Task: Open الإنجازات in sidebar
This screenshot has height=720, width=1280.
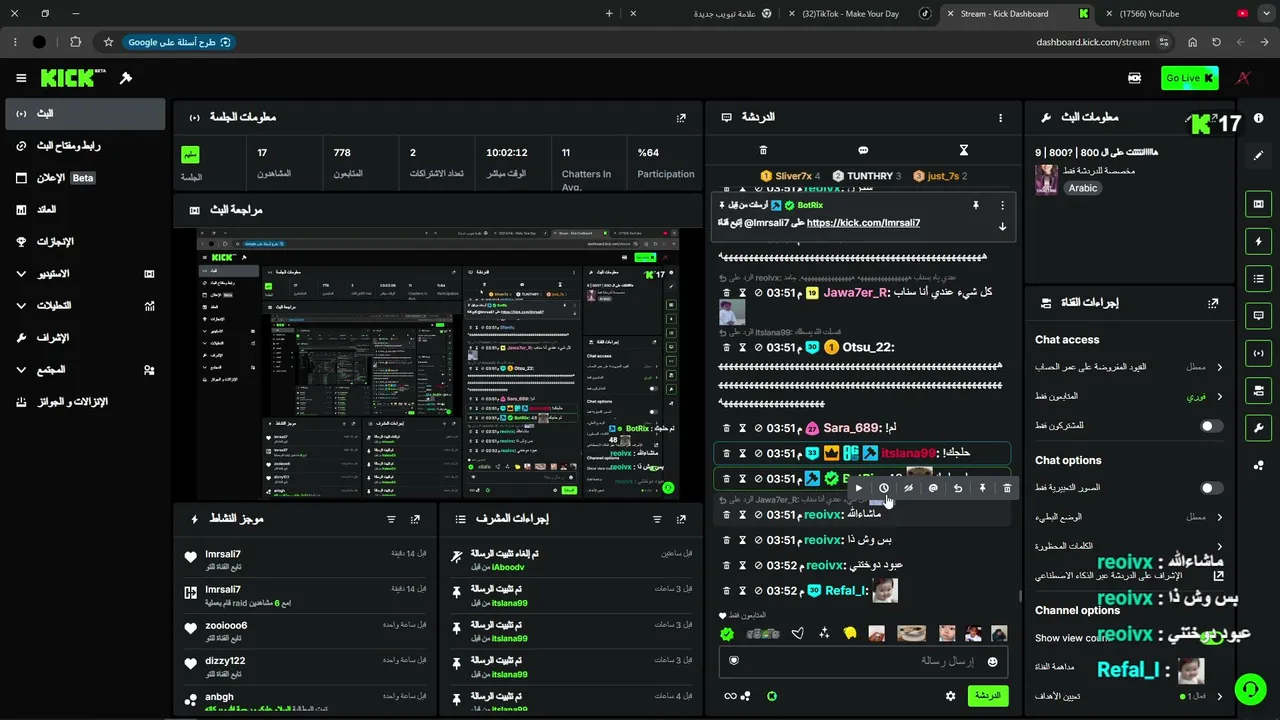Action: click(x=85, y=242)
